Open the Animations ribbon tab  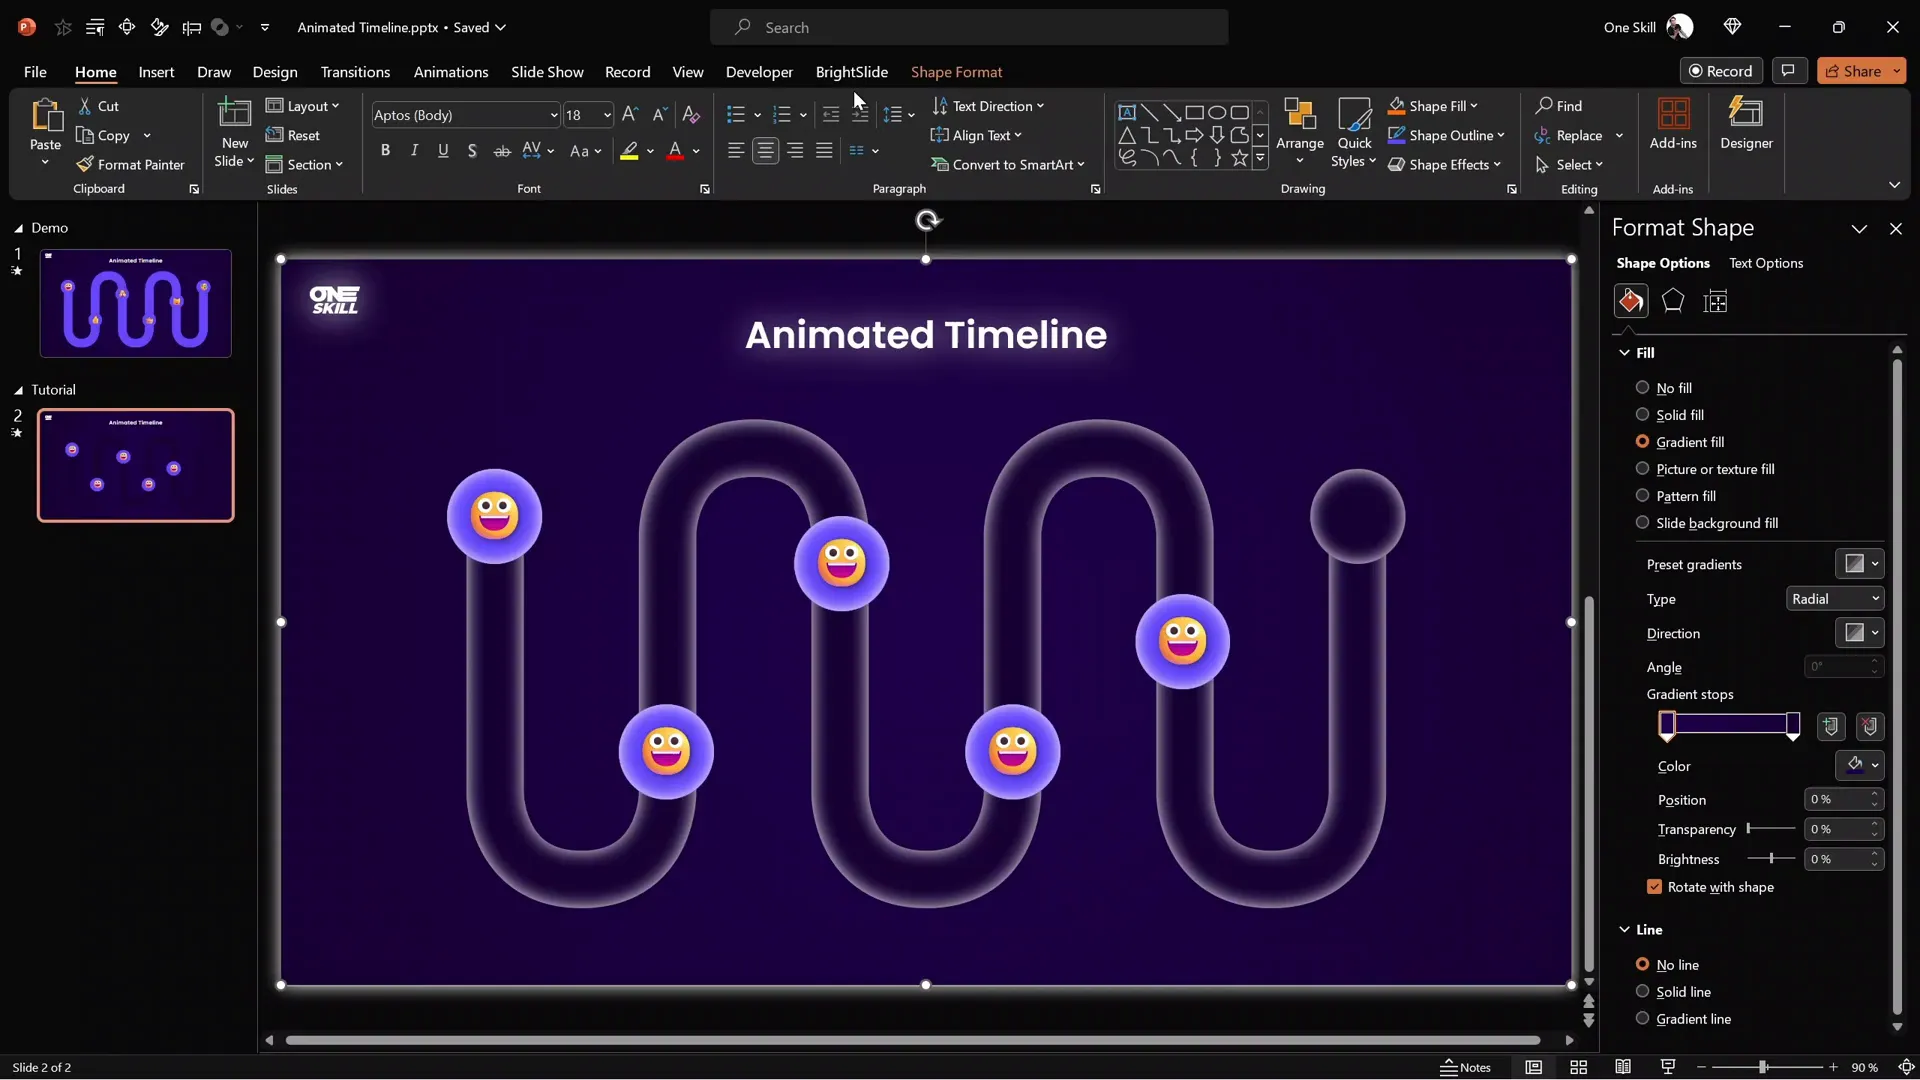451,72
